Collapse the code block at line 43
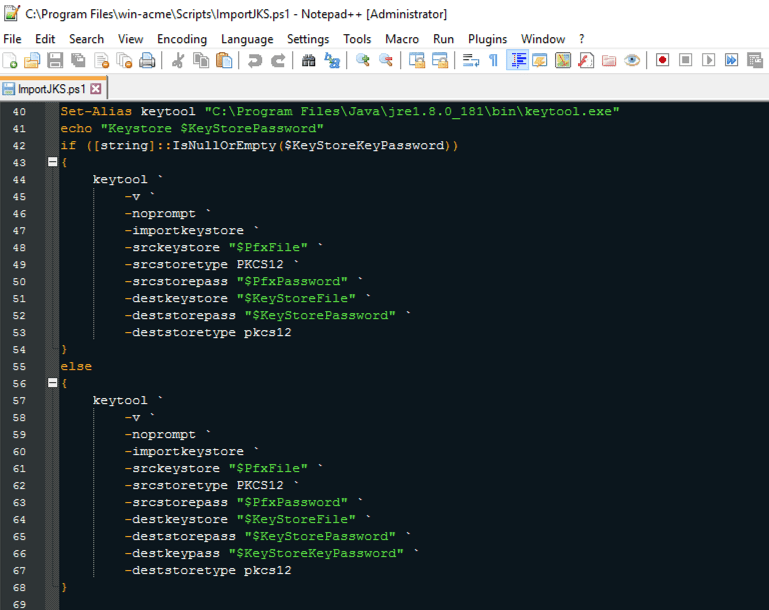The height and width of the screenshot is (610, 769). tap(52, 162)
